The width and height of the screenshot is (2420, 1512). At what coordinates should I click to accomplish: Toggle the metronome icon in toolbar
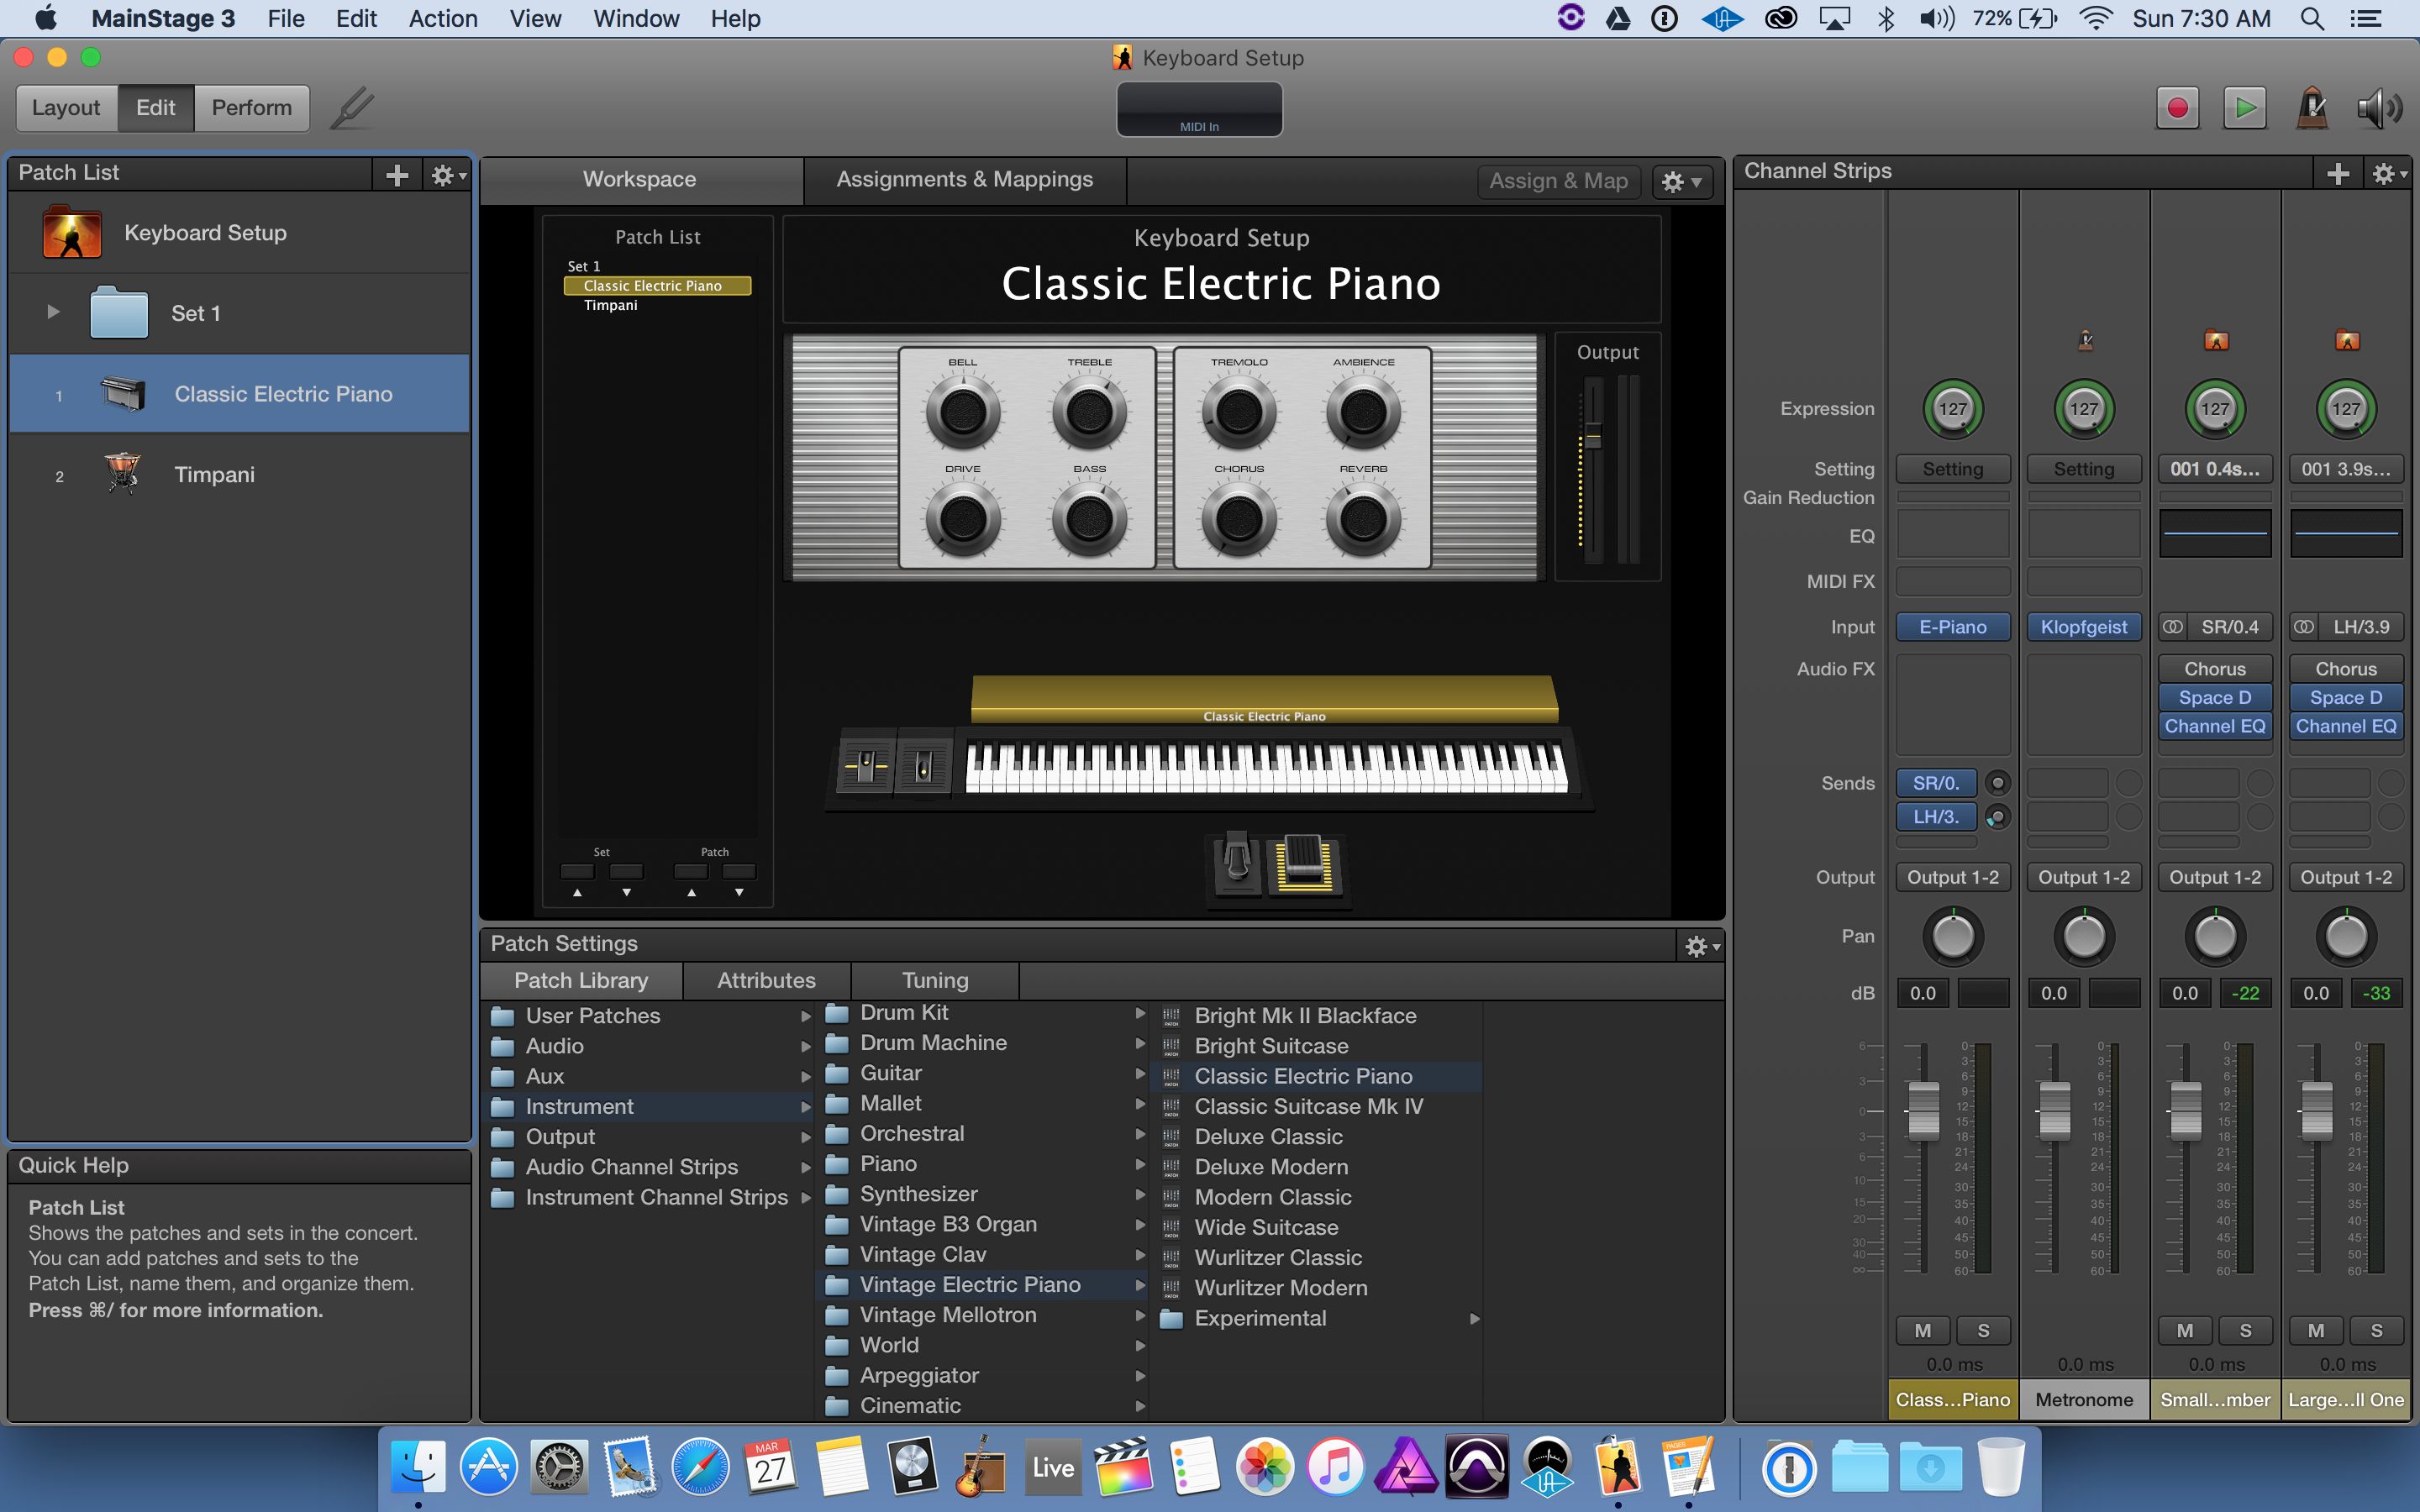(2311, 108)
